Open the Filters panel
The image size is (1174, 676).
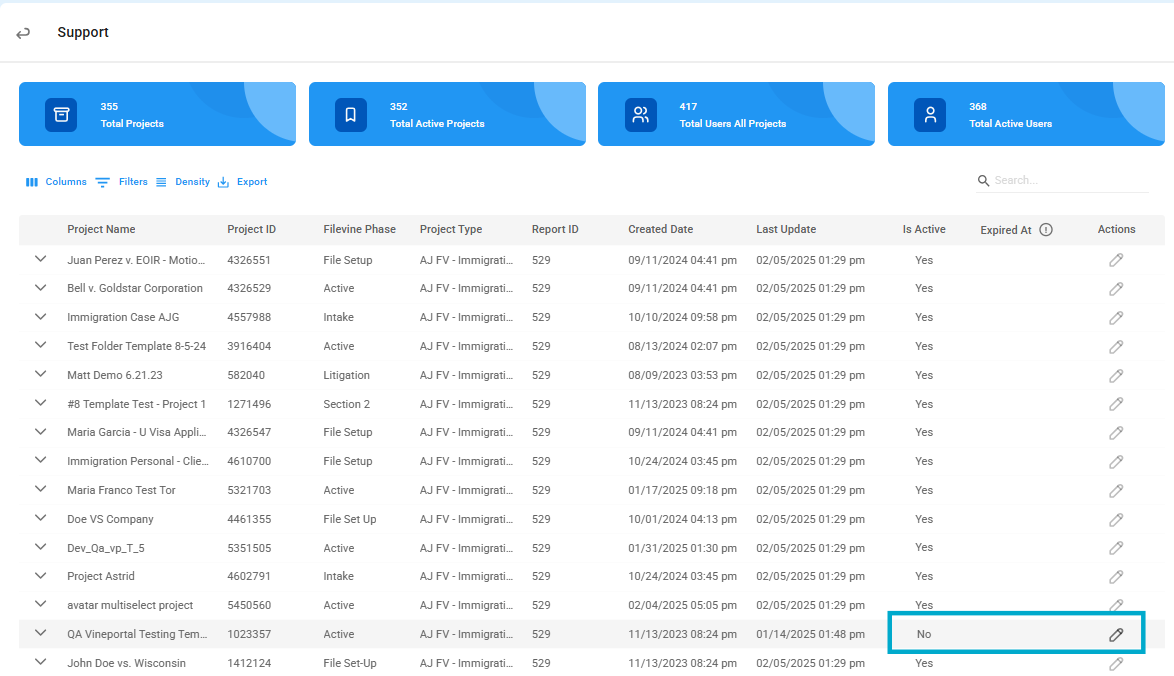pyautogui.click(x=122, y=182)
